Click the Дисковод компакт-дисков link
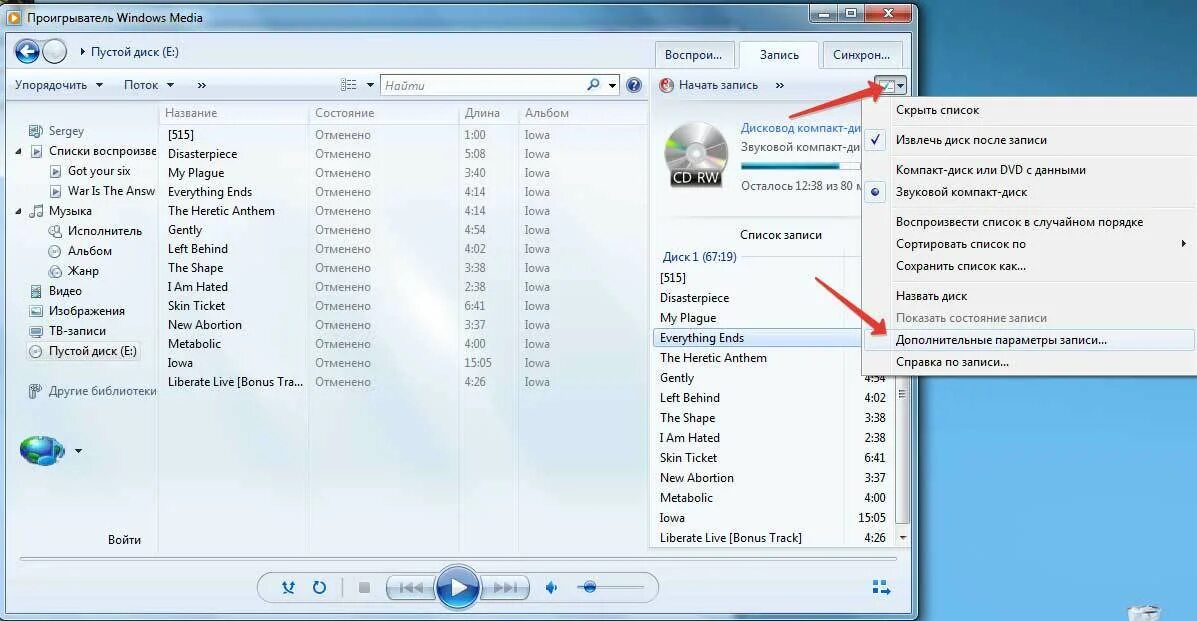 pos(800,128)
